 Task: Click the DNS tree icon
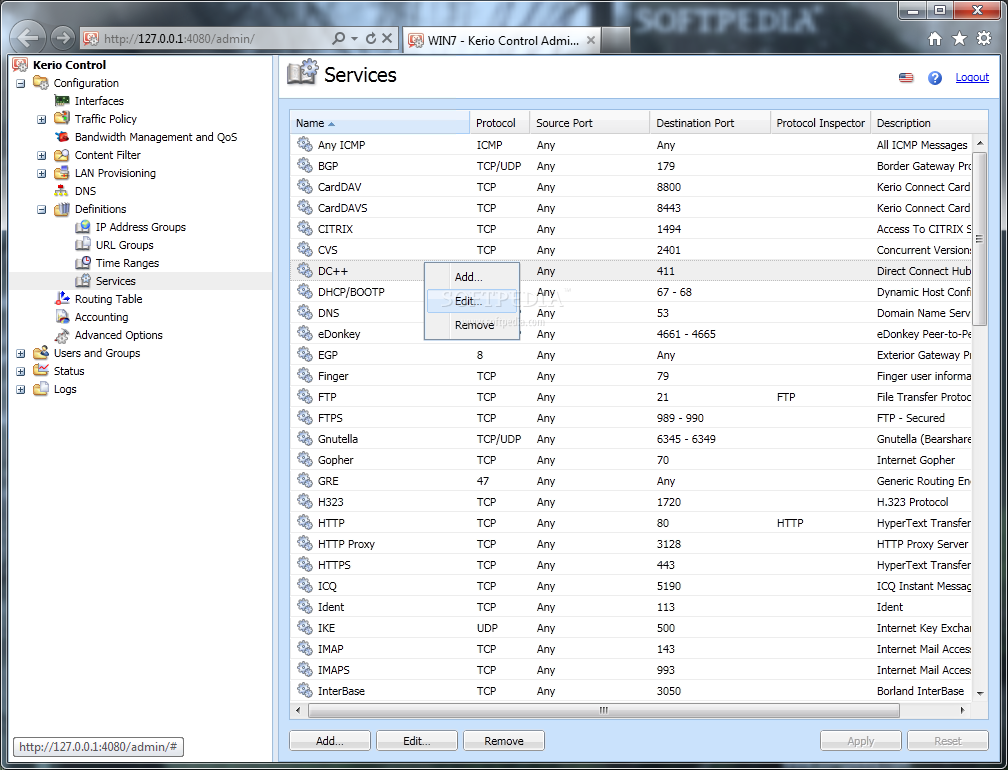(61, 191)
